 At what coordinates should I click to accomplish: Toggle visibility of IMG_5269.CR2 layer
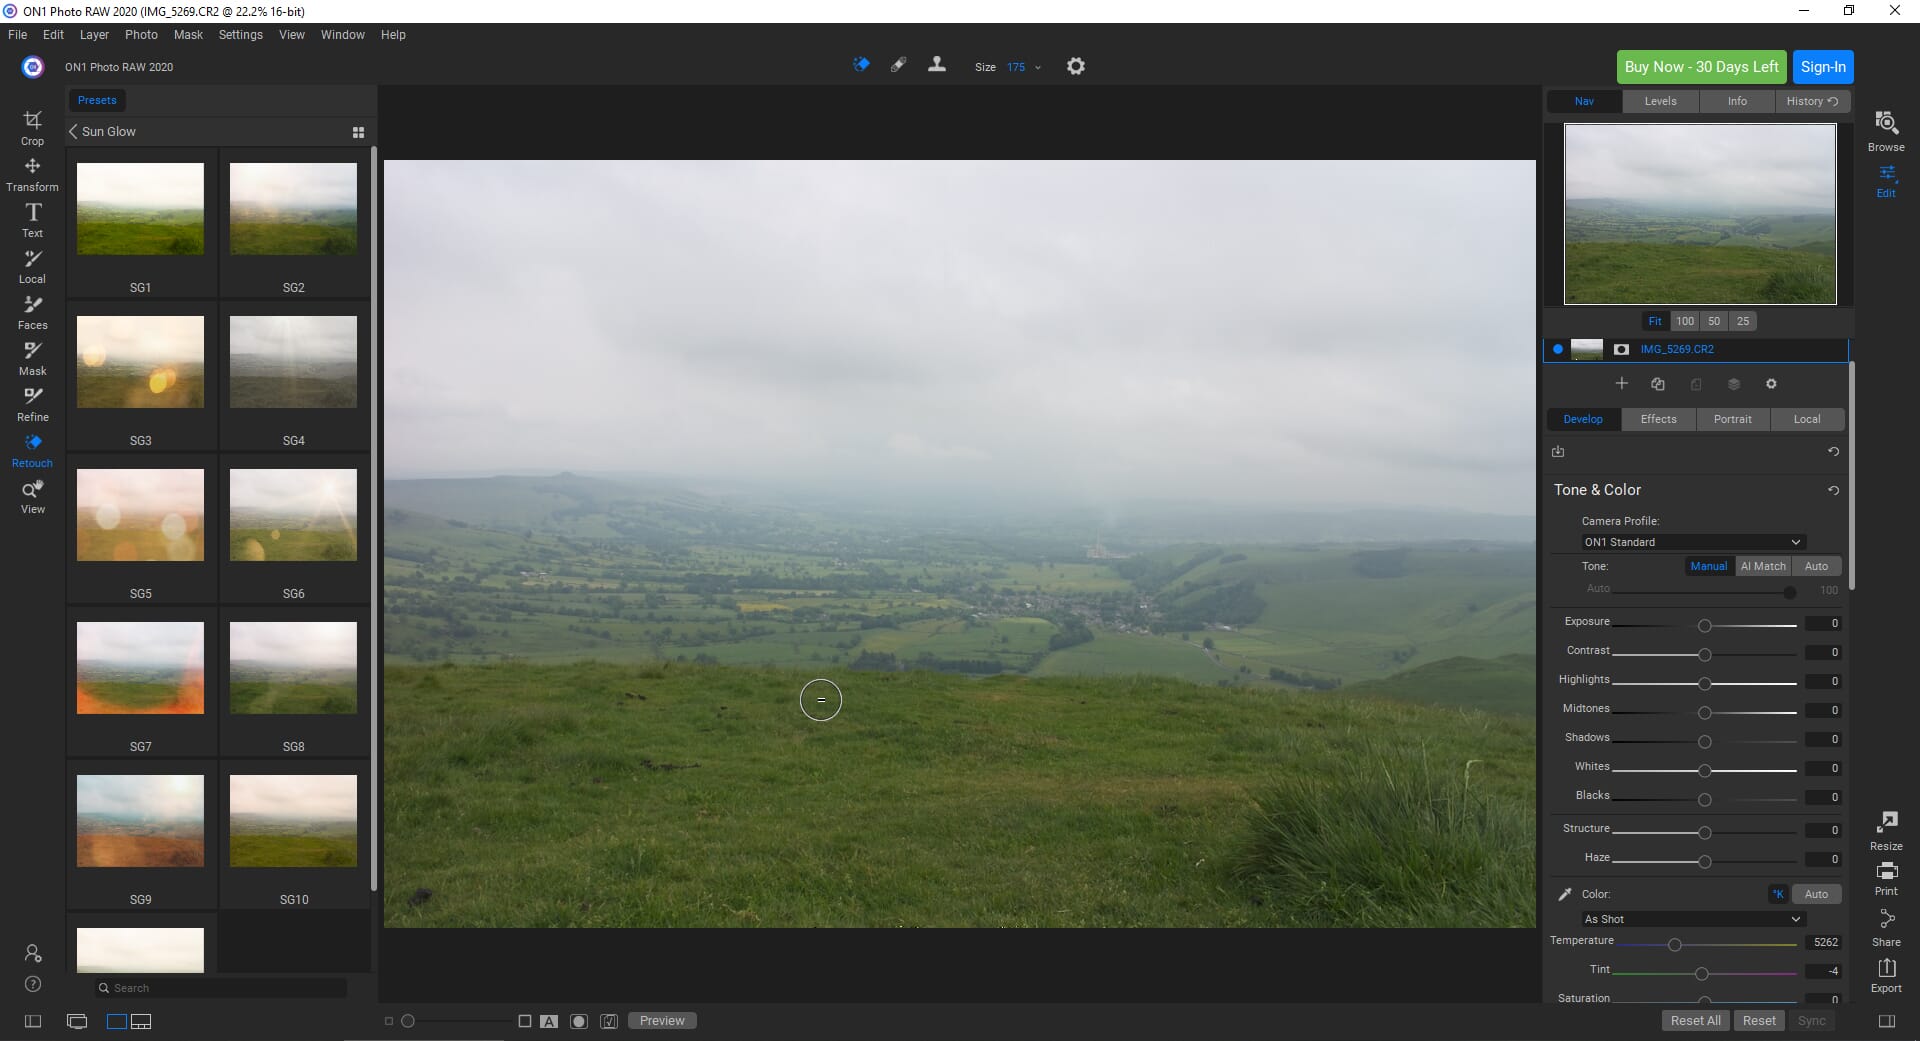[1557, 349]
